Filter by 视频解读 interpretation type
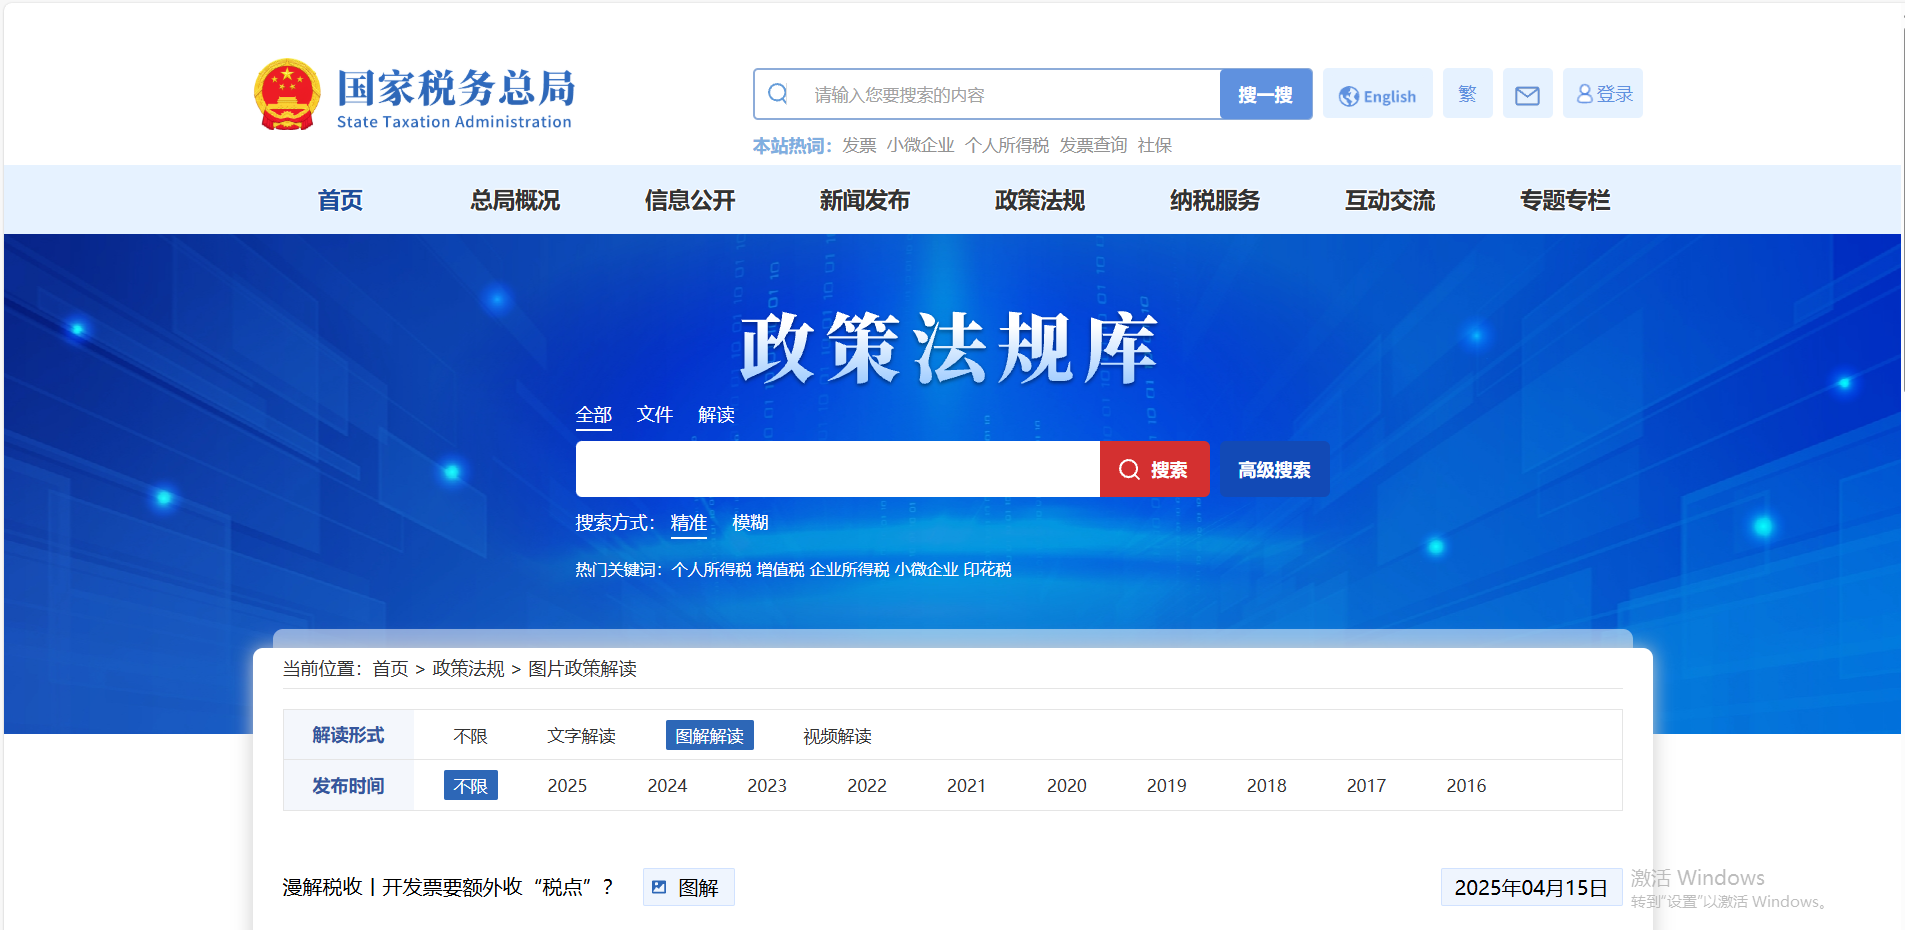The height and width of the screenshot is (930, 1905). coord(837,736)
